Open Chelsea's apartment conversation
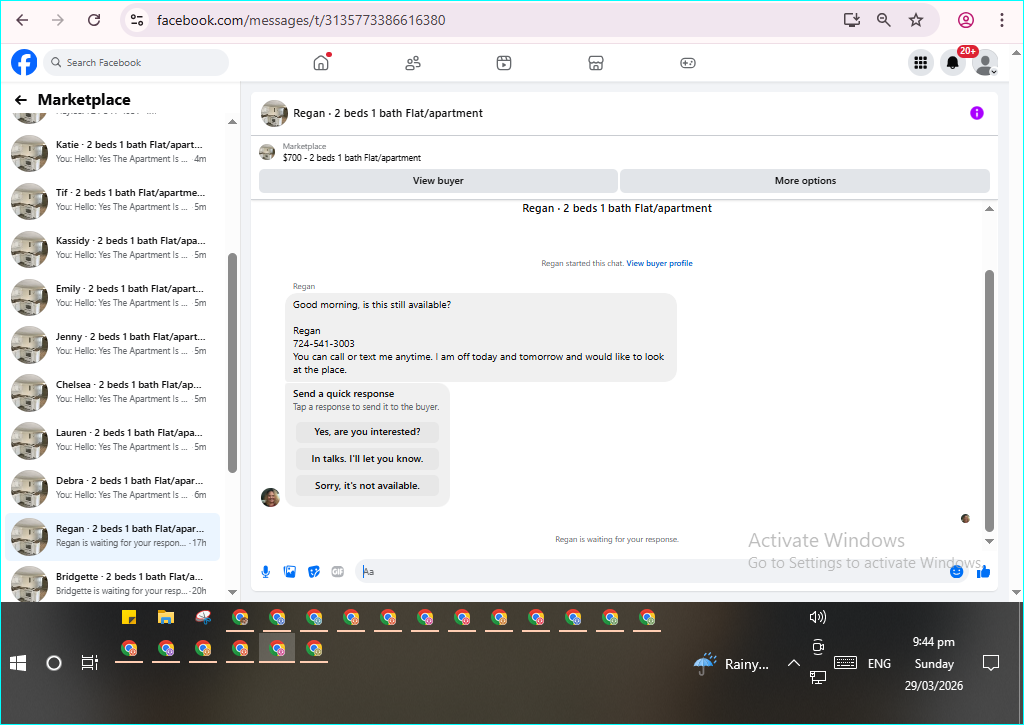 coord(112,392)
